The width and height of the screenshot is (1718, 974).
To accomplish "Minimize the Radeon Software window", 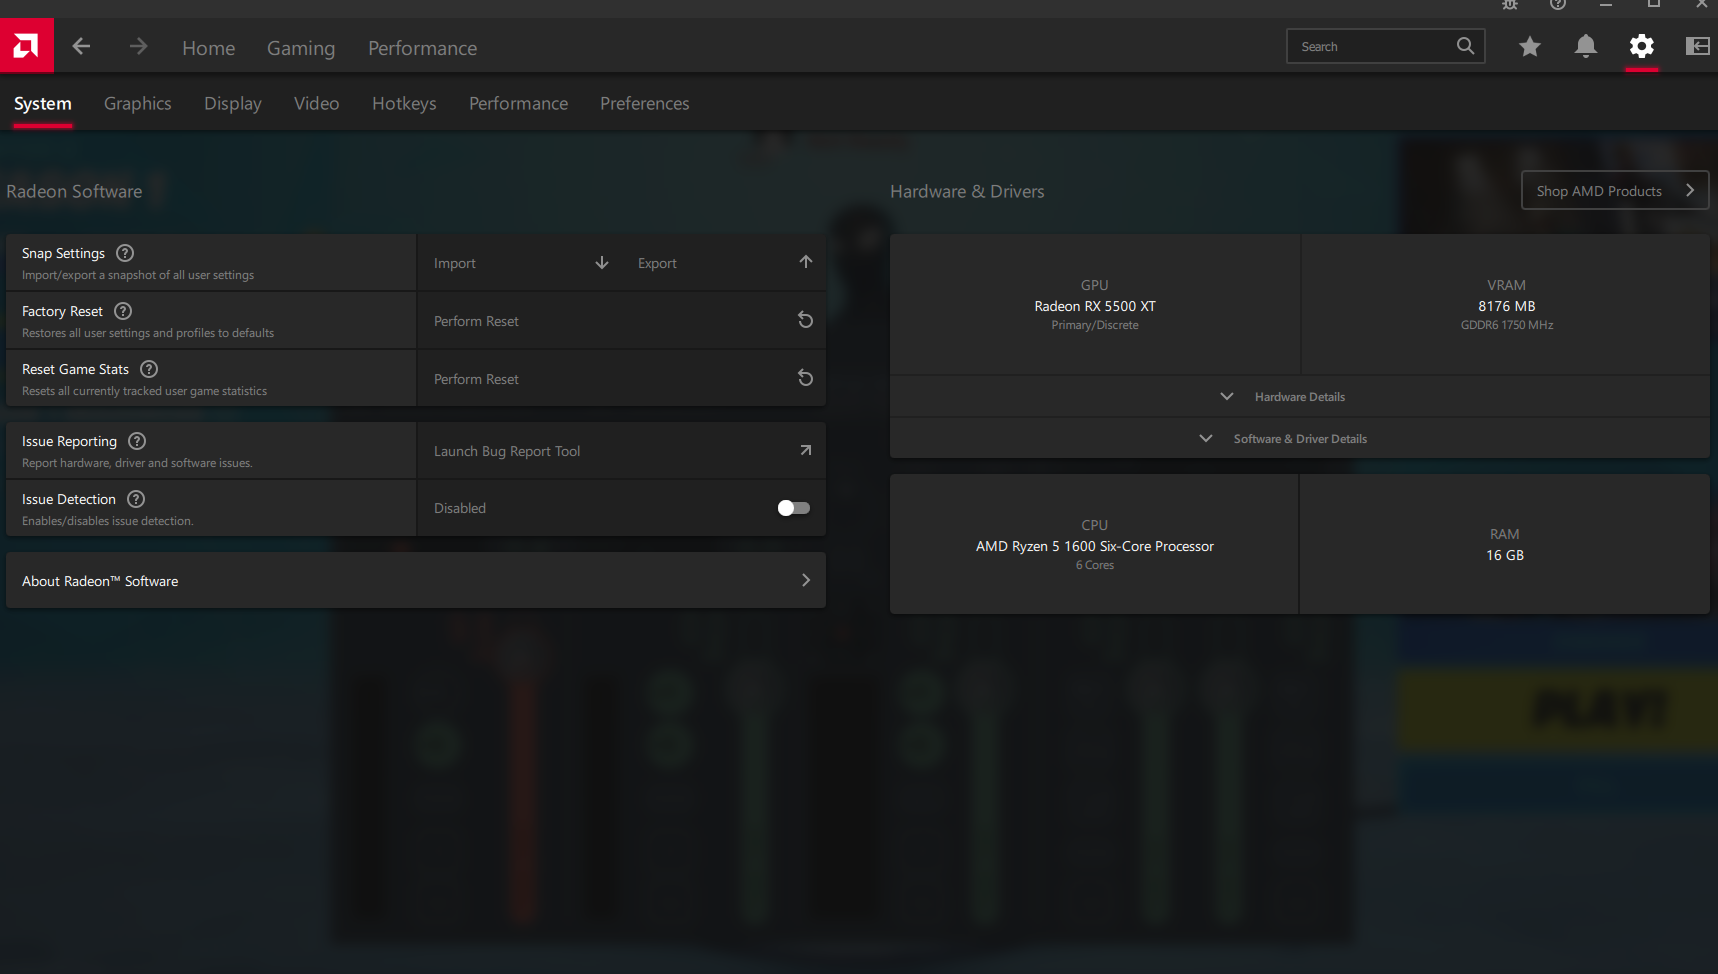I will (1606, 4).
